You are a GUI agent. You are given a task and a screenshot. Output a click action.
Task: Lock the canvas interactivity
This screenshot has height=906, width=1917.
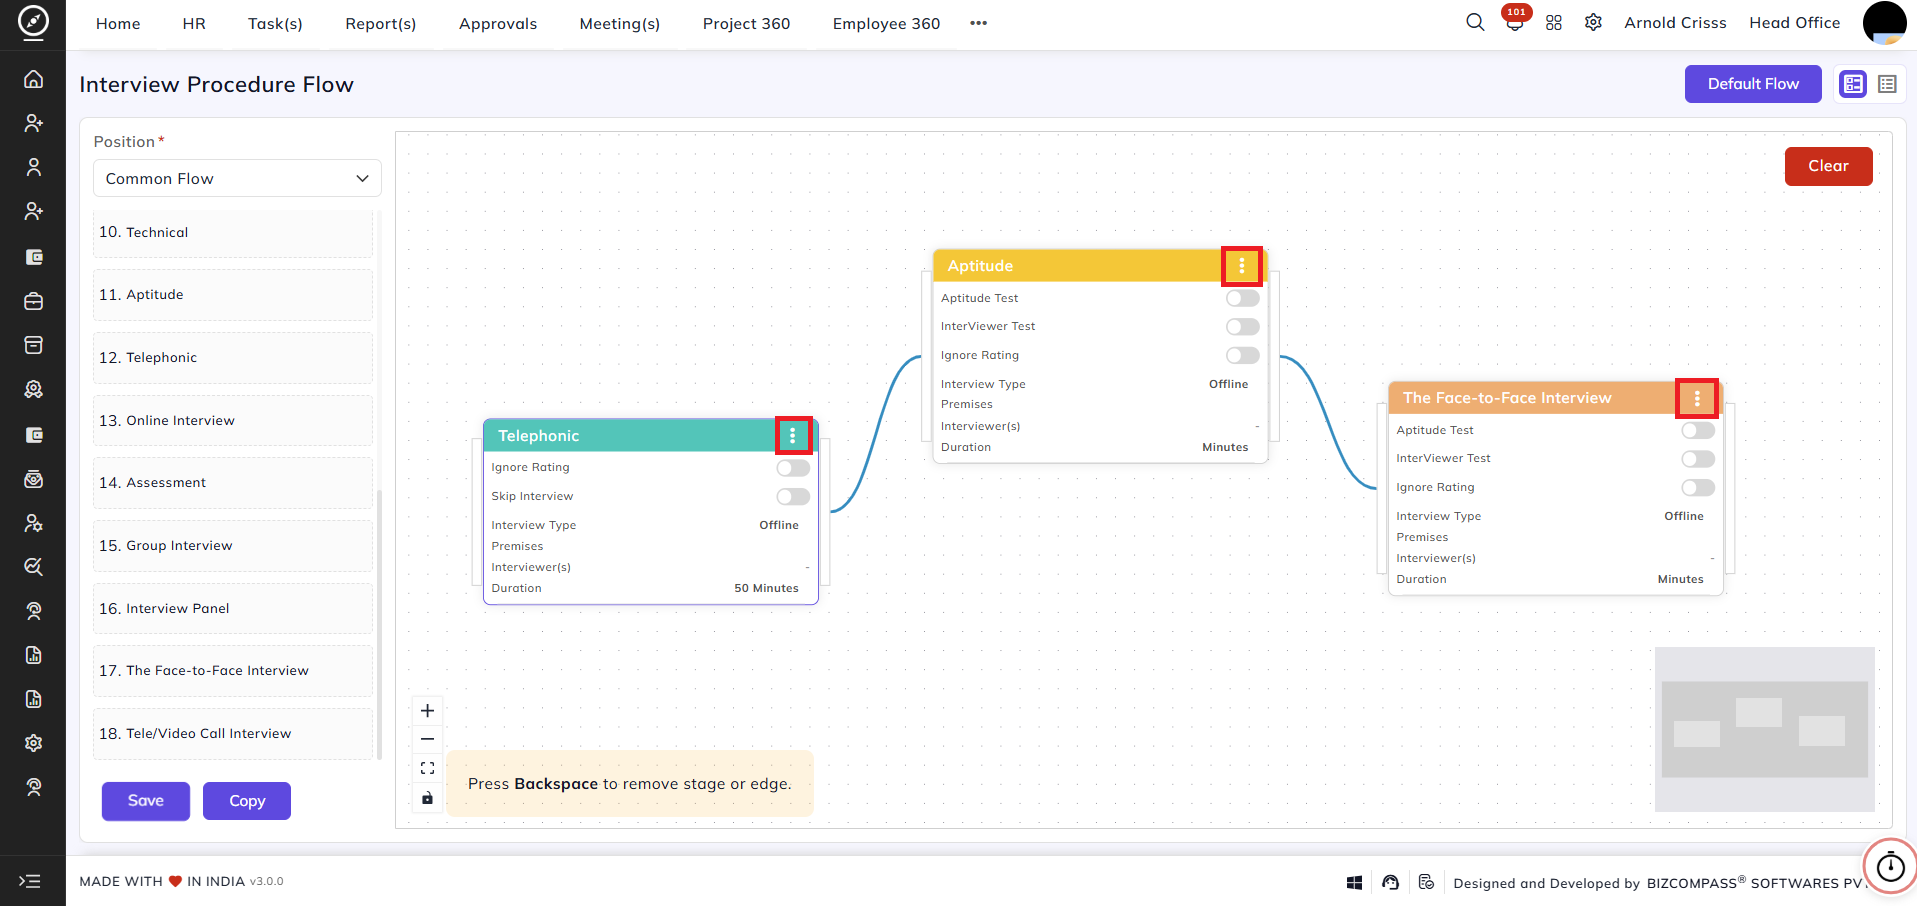point(427,798)
